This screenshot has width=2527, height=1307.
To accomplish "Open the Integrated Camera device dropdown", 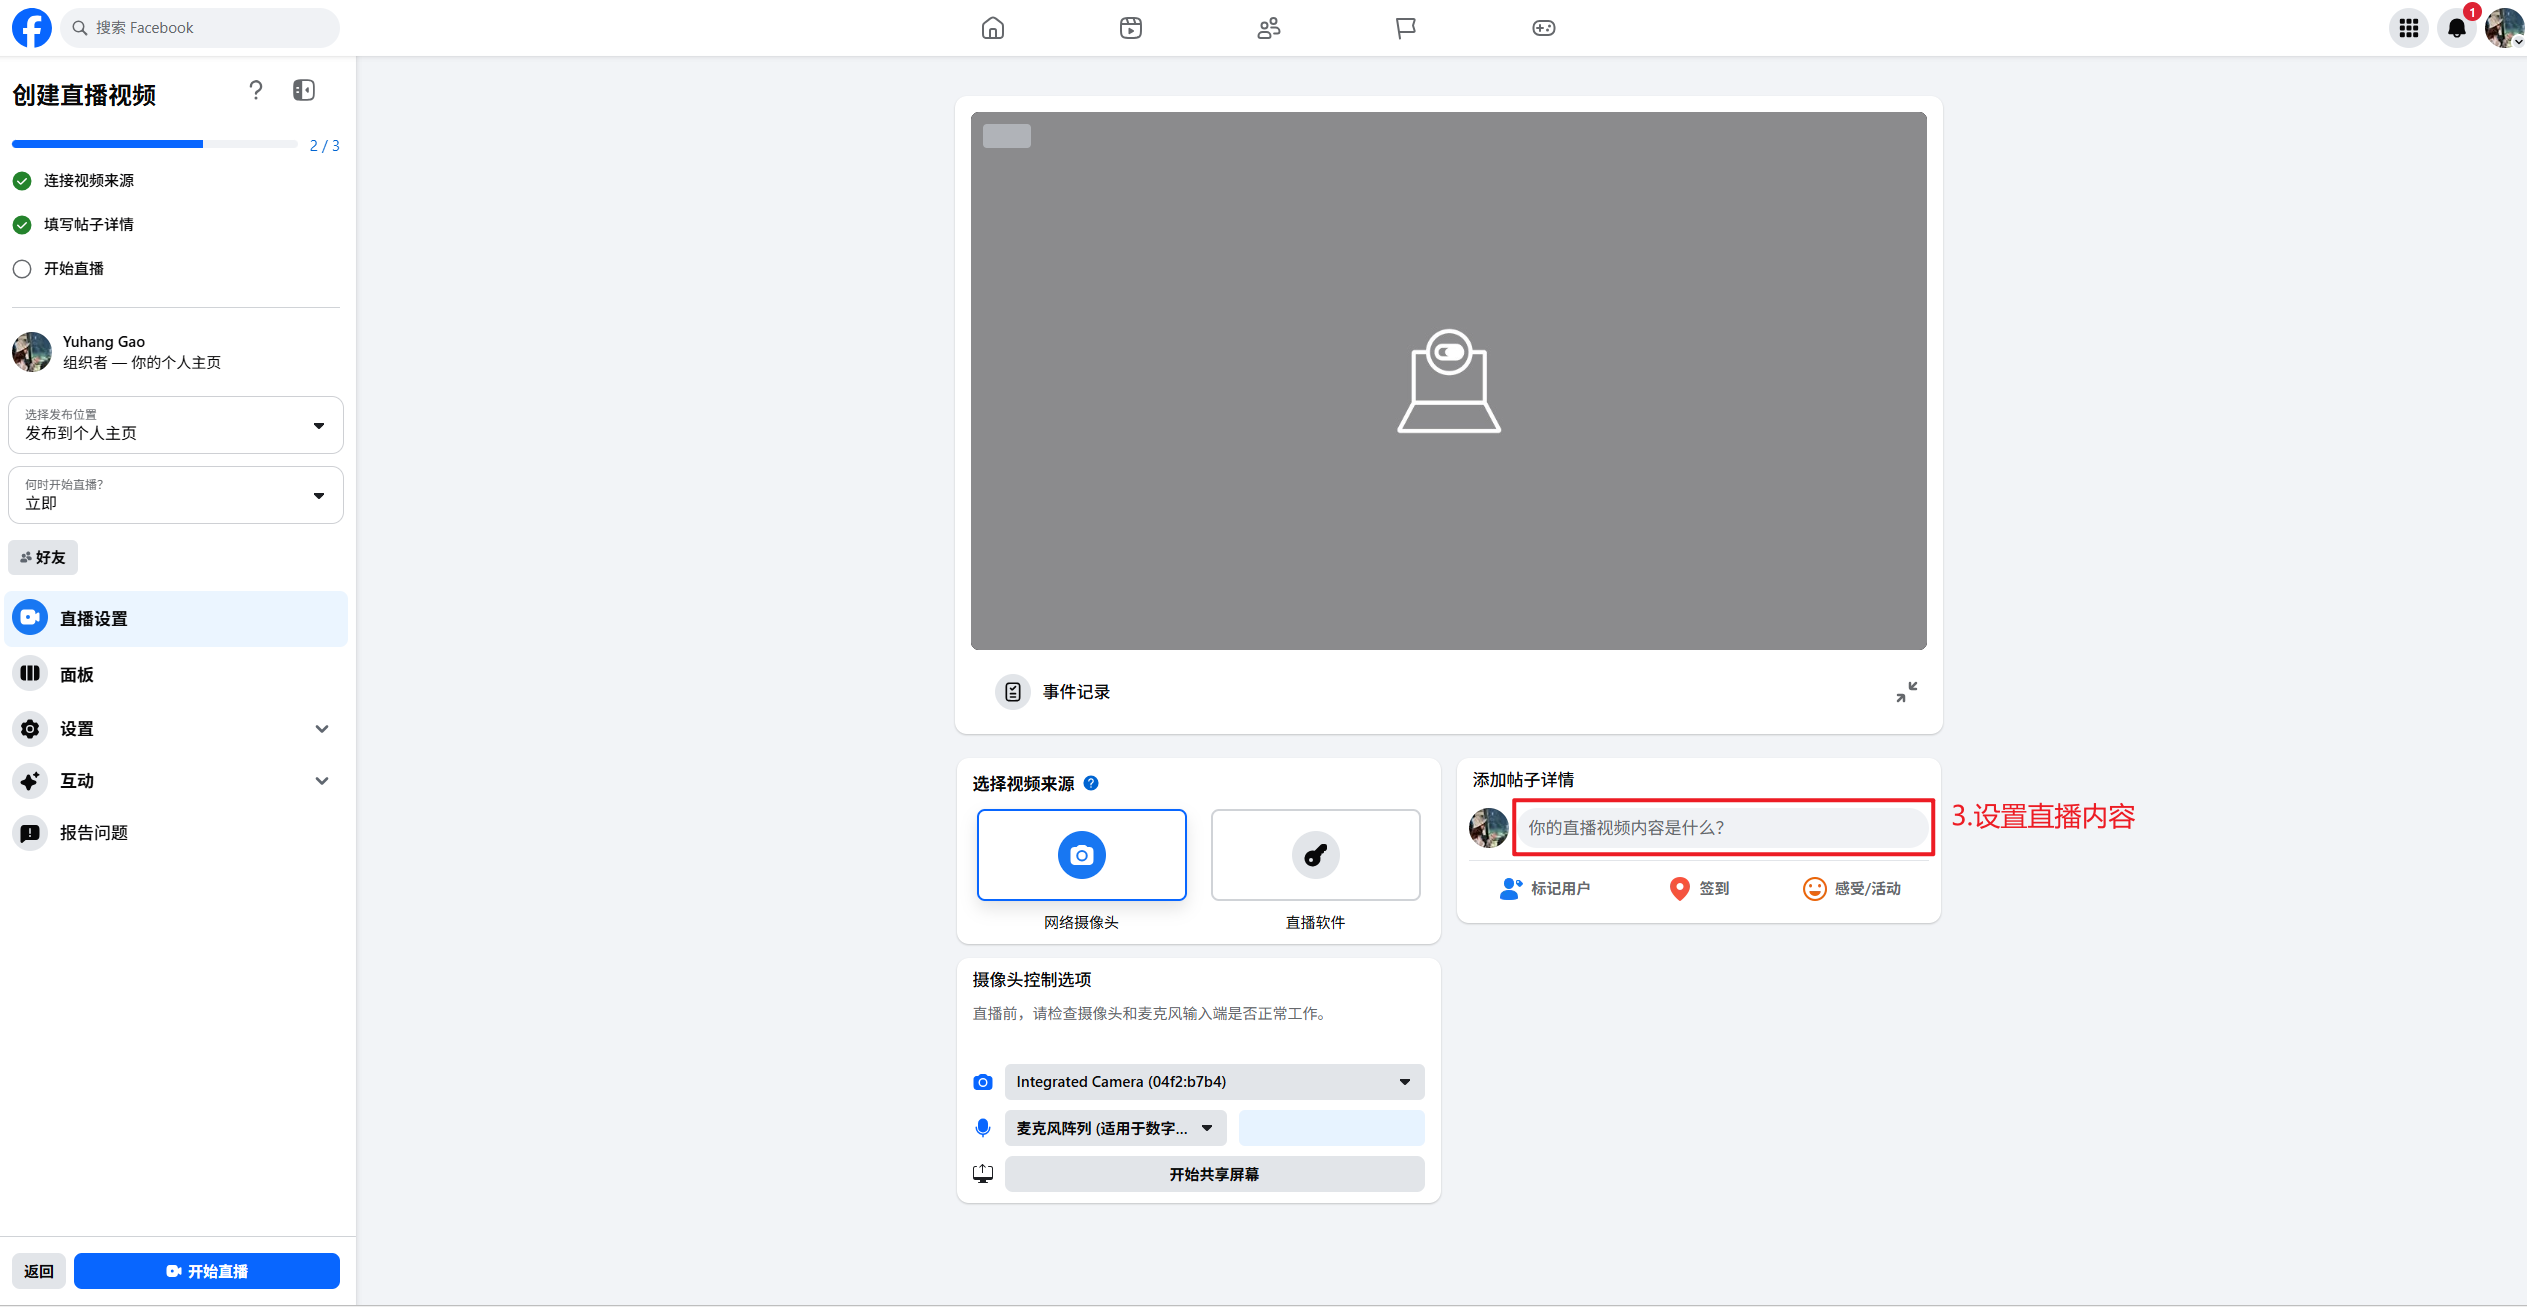I will (1214, 1082).
